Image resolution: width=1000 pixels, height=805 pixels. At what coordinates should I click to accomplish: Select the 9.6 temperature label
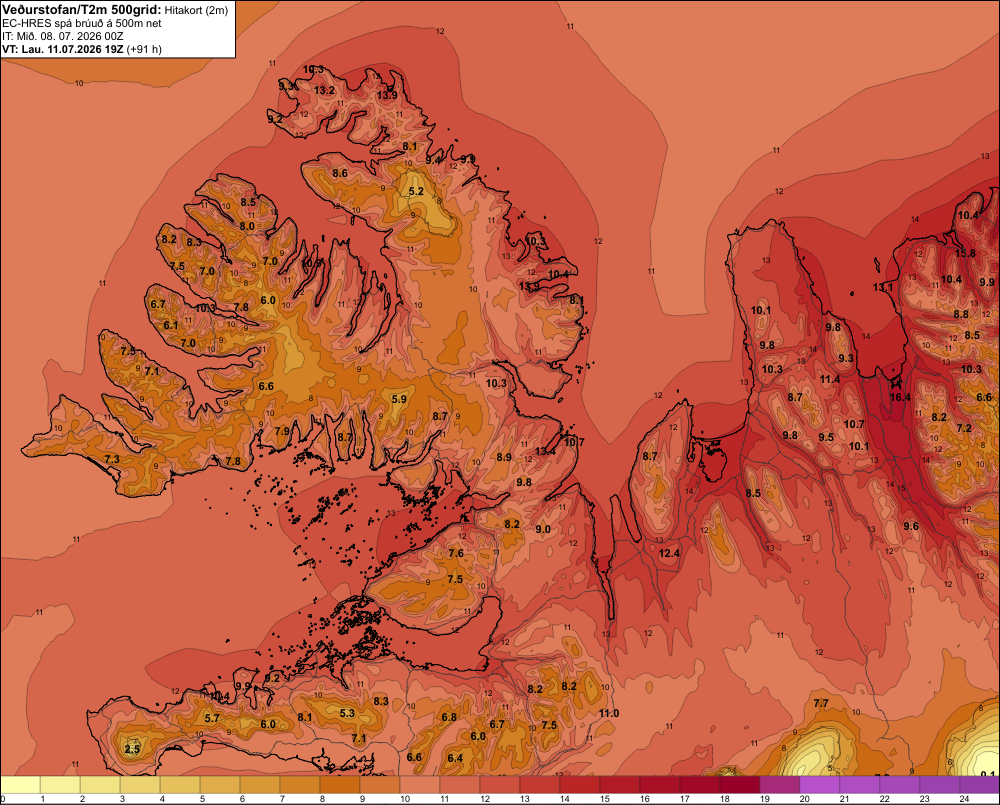click(911, 526)
